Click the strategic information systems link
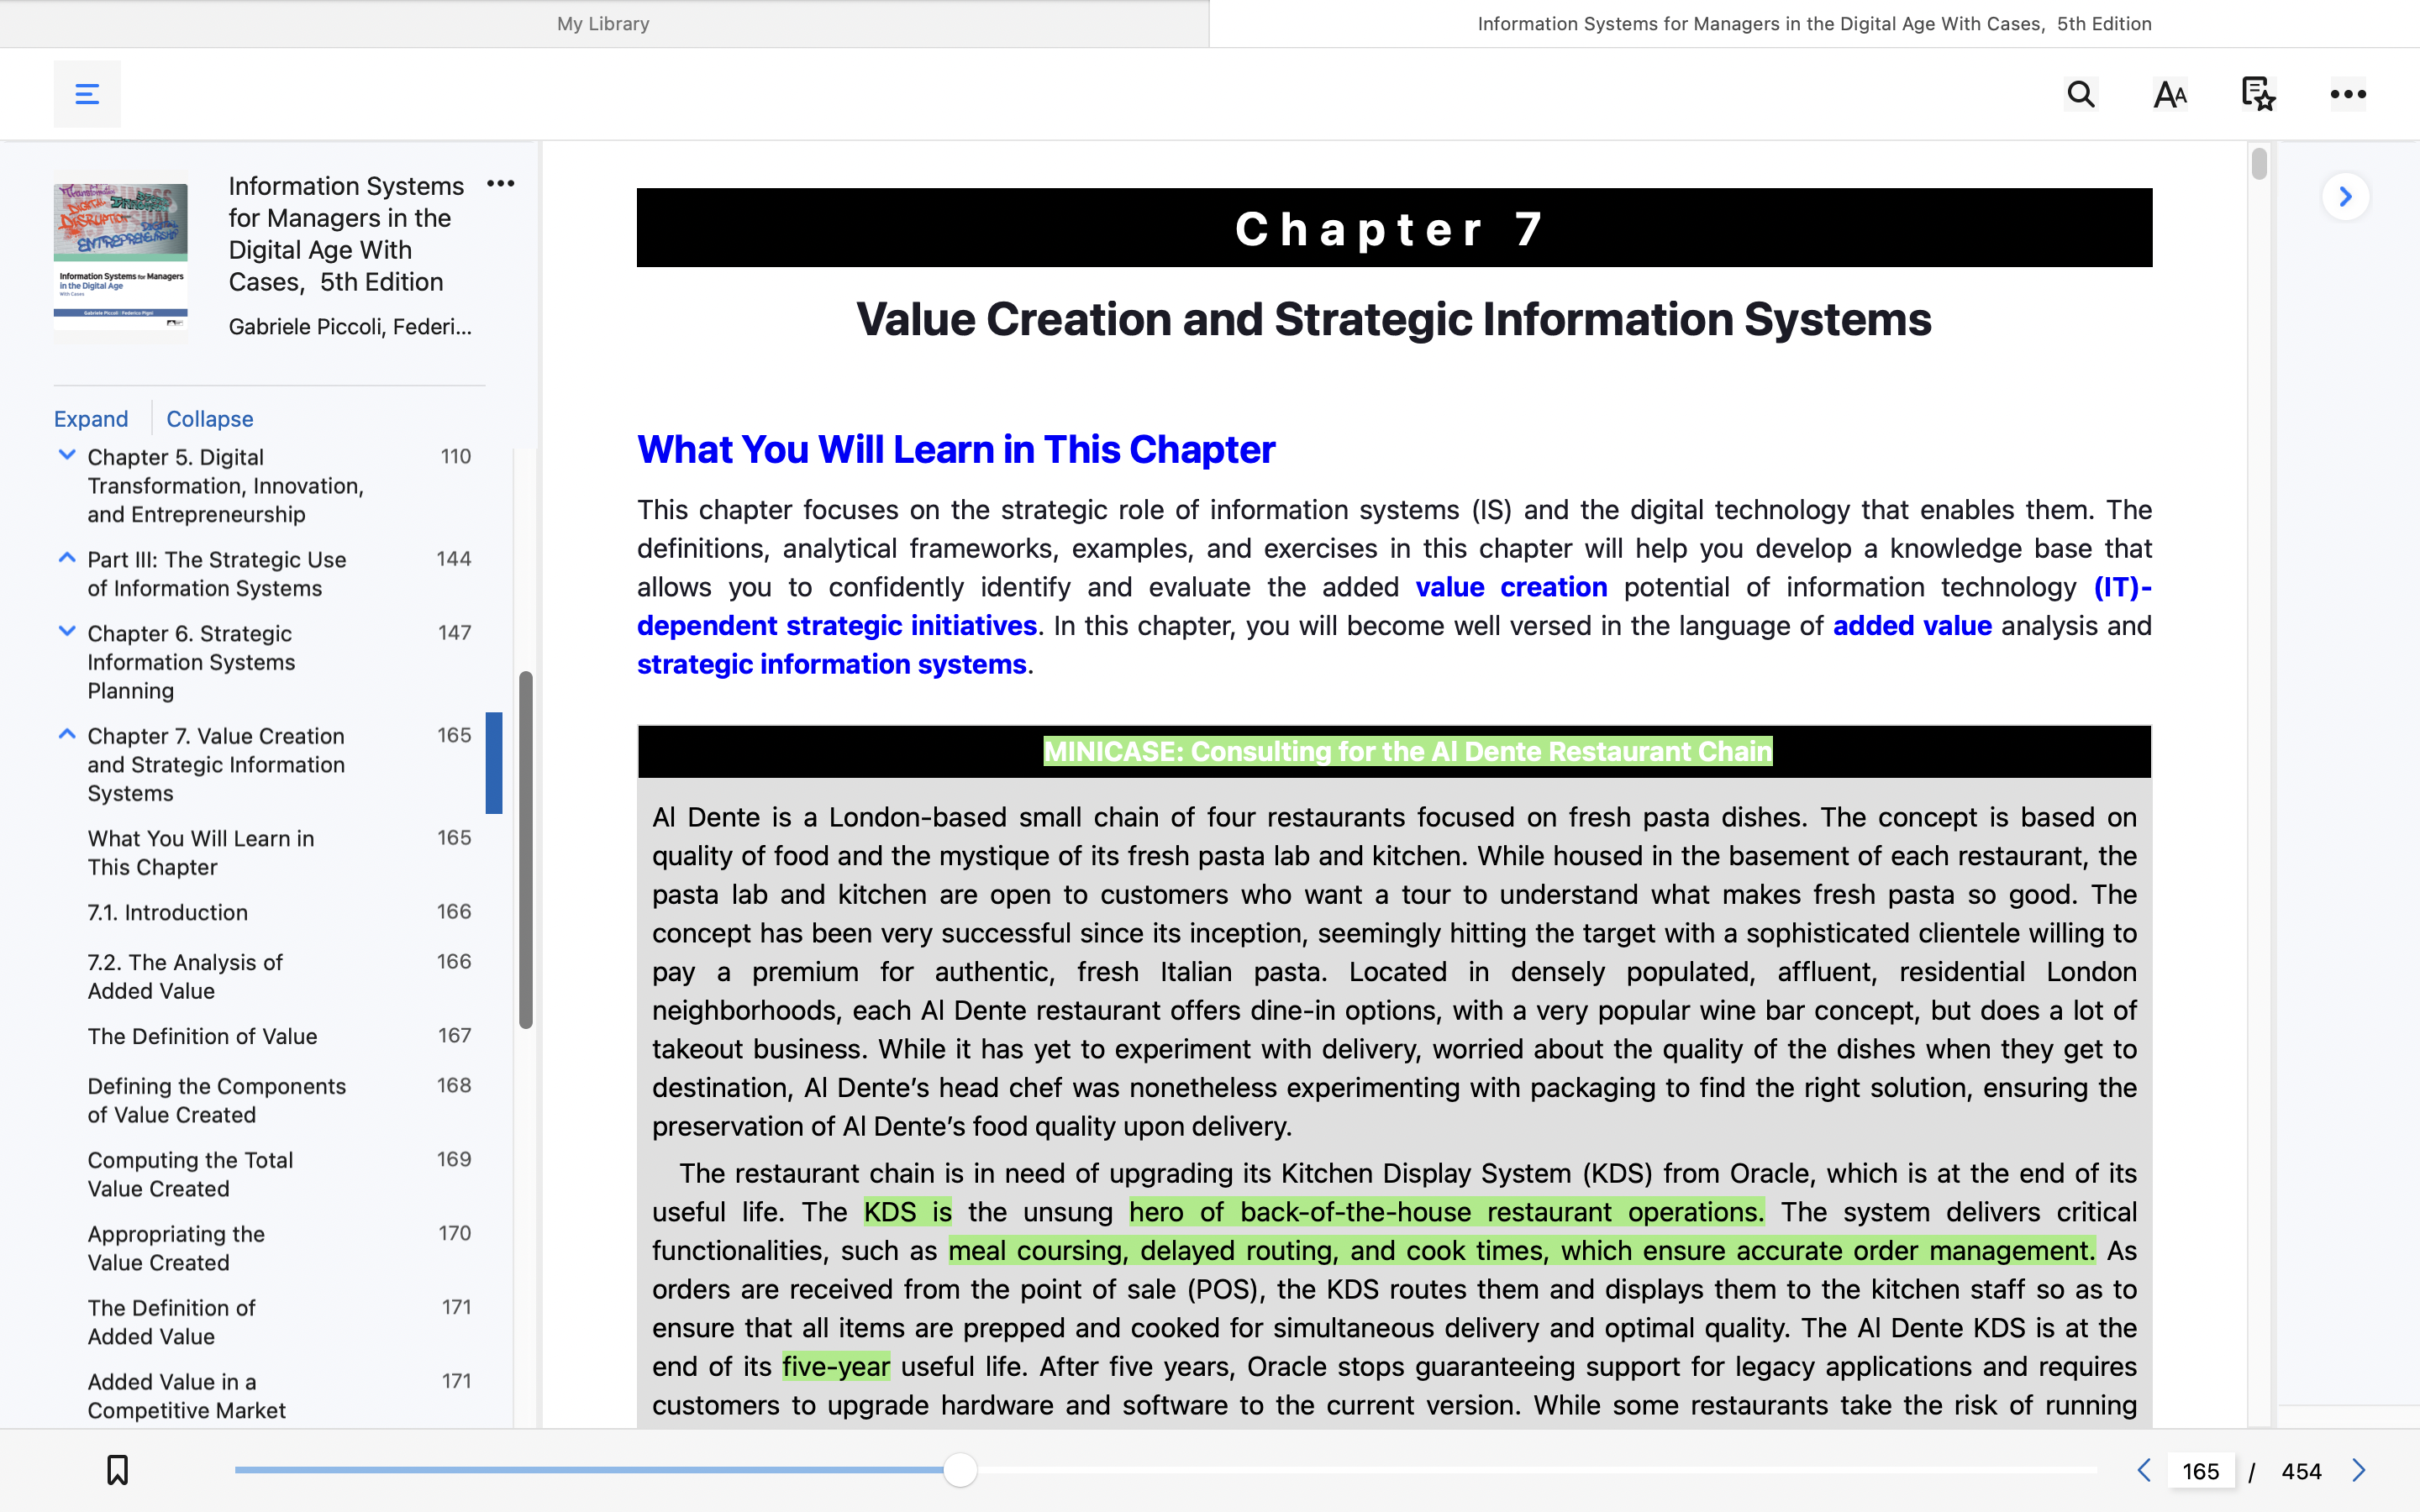The height and width of the screenshot is (1512, 2420). (831, 662)
